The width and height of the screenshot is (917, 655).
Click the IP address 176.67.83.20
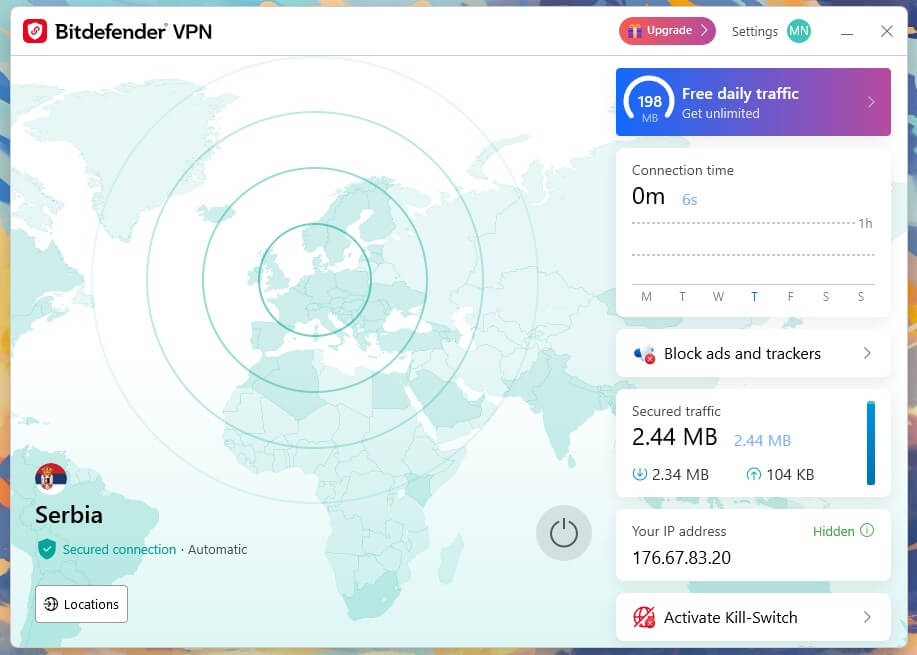click(x=681, y=558)
